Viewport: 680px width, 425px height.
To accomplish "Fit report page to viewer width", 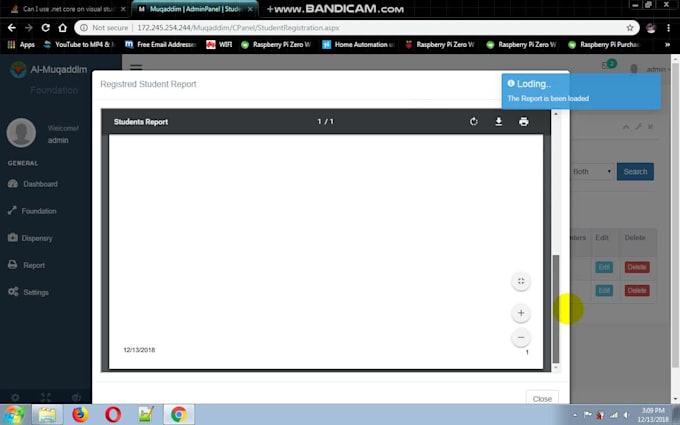I will 521,281.
